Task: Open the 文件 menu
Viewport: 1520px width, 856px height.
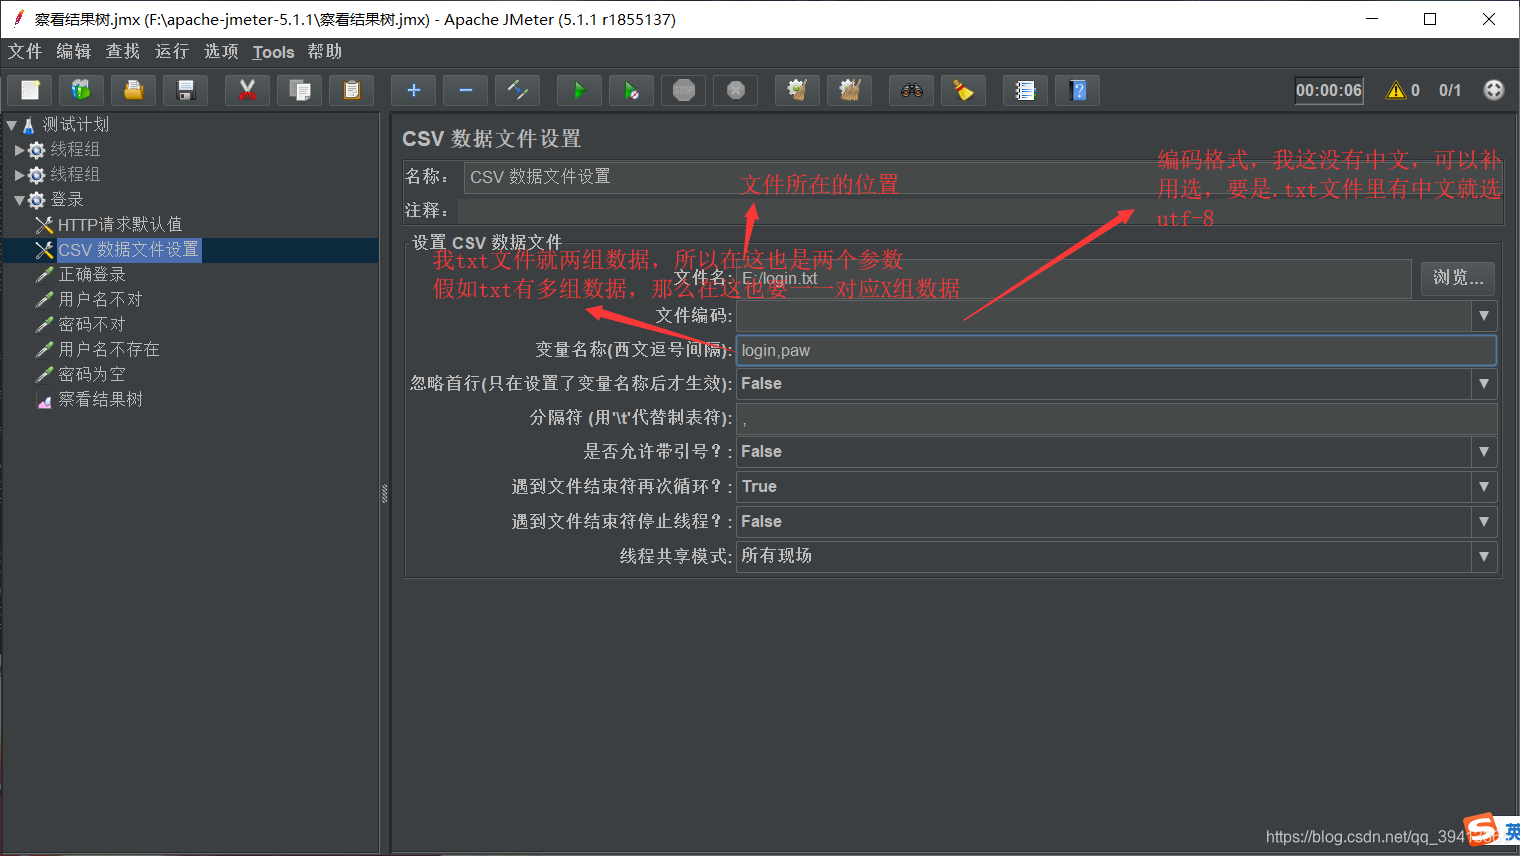Action: pyautogui.click(x=25, y=51)
